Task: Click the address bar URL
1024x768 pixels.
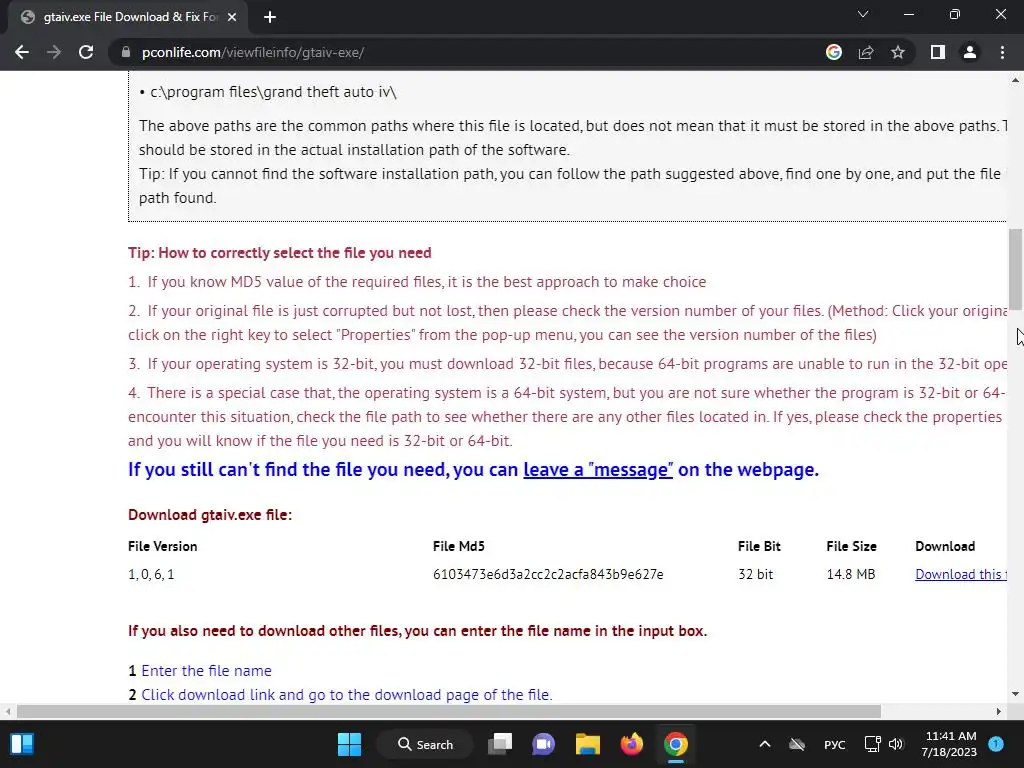Action: pyautogui.click(x=253, y=52)
